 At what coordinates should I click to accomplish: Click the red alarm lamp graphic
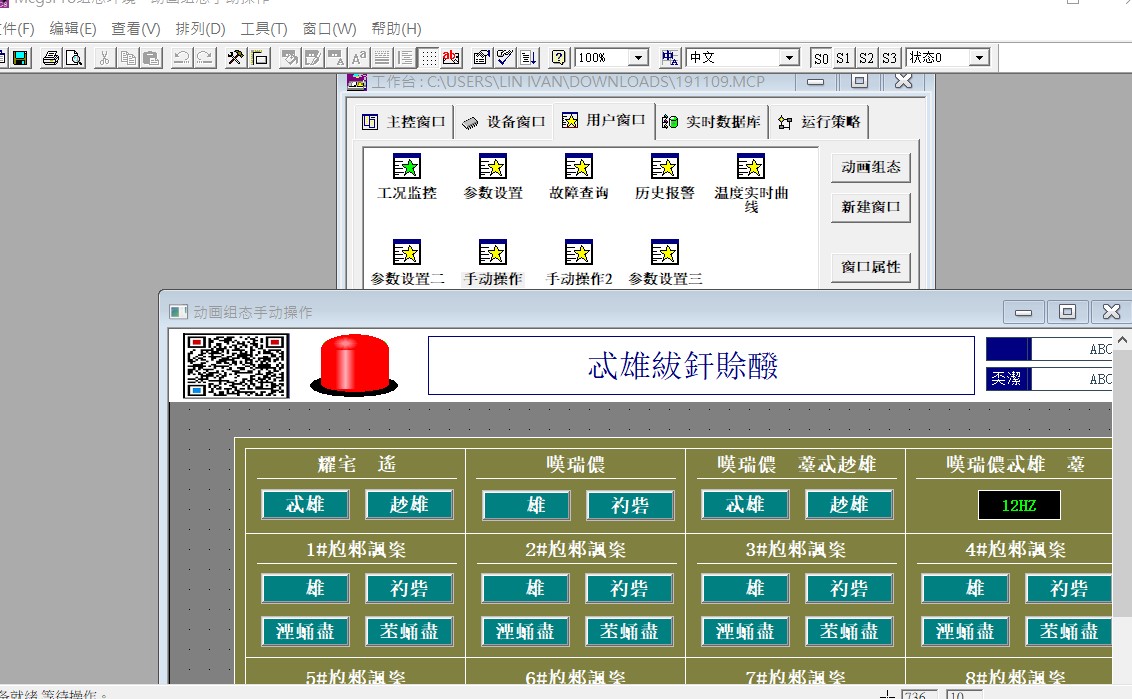point(354,364)
